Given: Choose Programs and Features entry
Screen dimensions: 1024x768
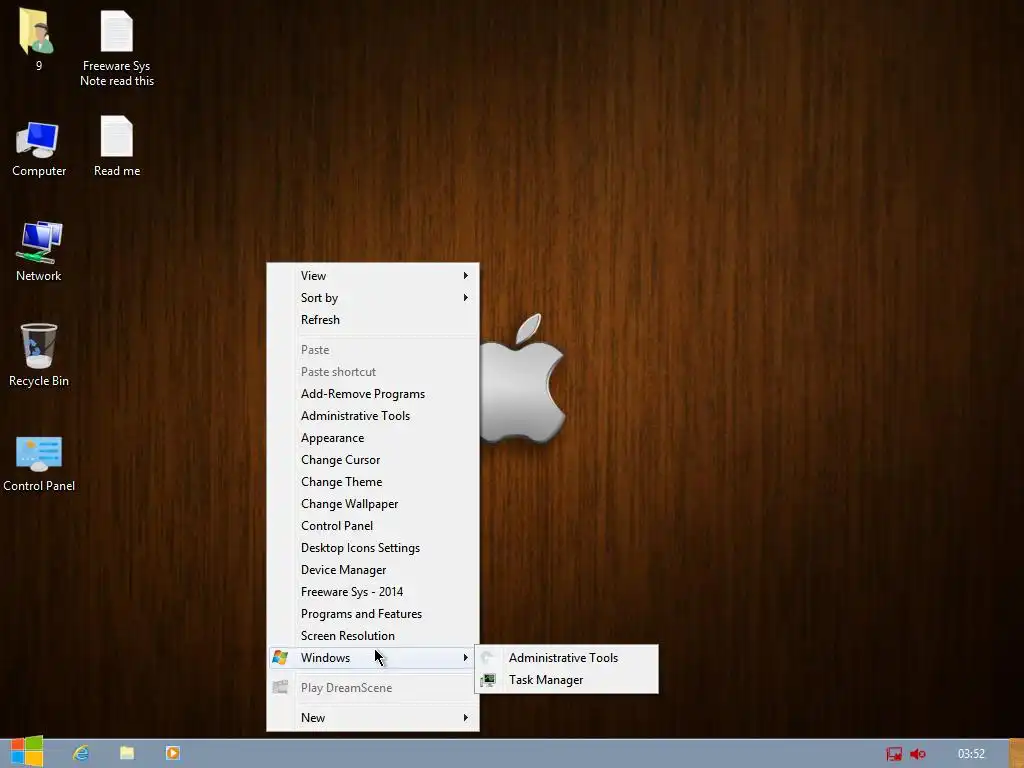Looking at the screenshot, I should click(x=373, y=614).
